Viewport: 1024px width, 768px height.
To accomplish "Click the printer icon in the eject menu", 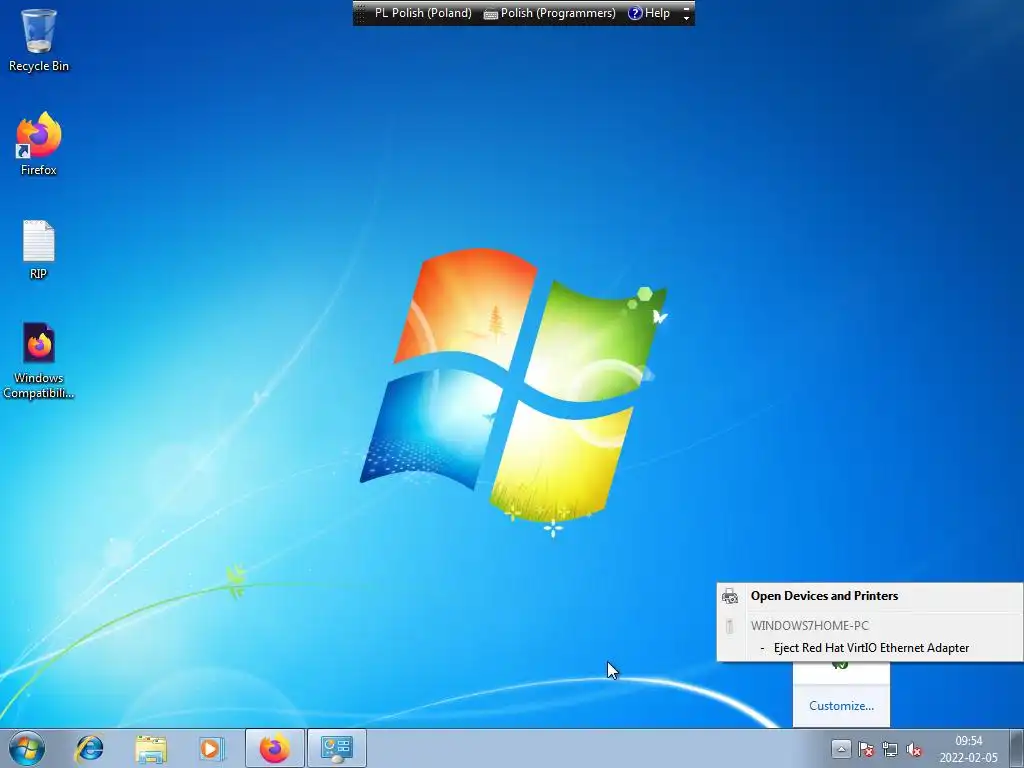I will [730, 596].
